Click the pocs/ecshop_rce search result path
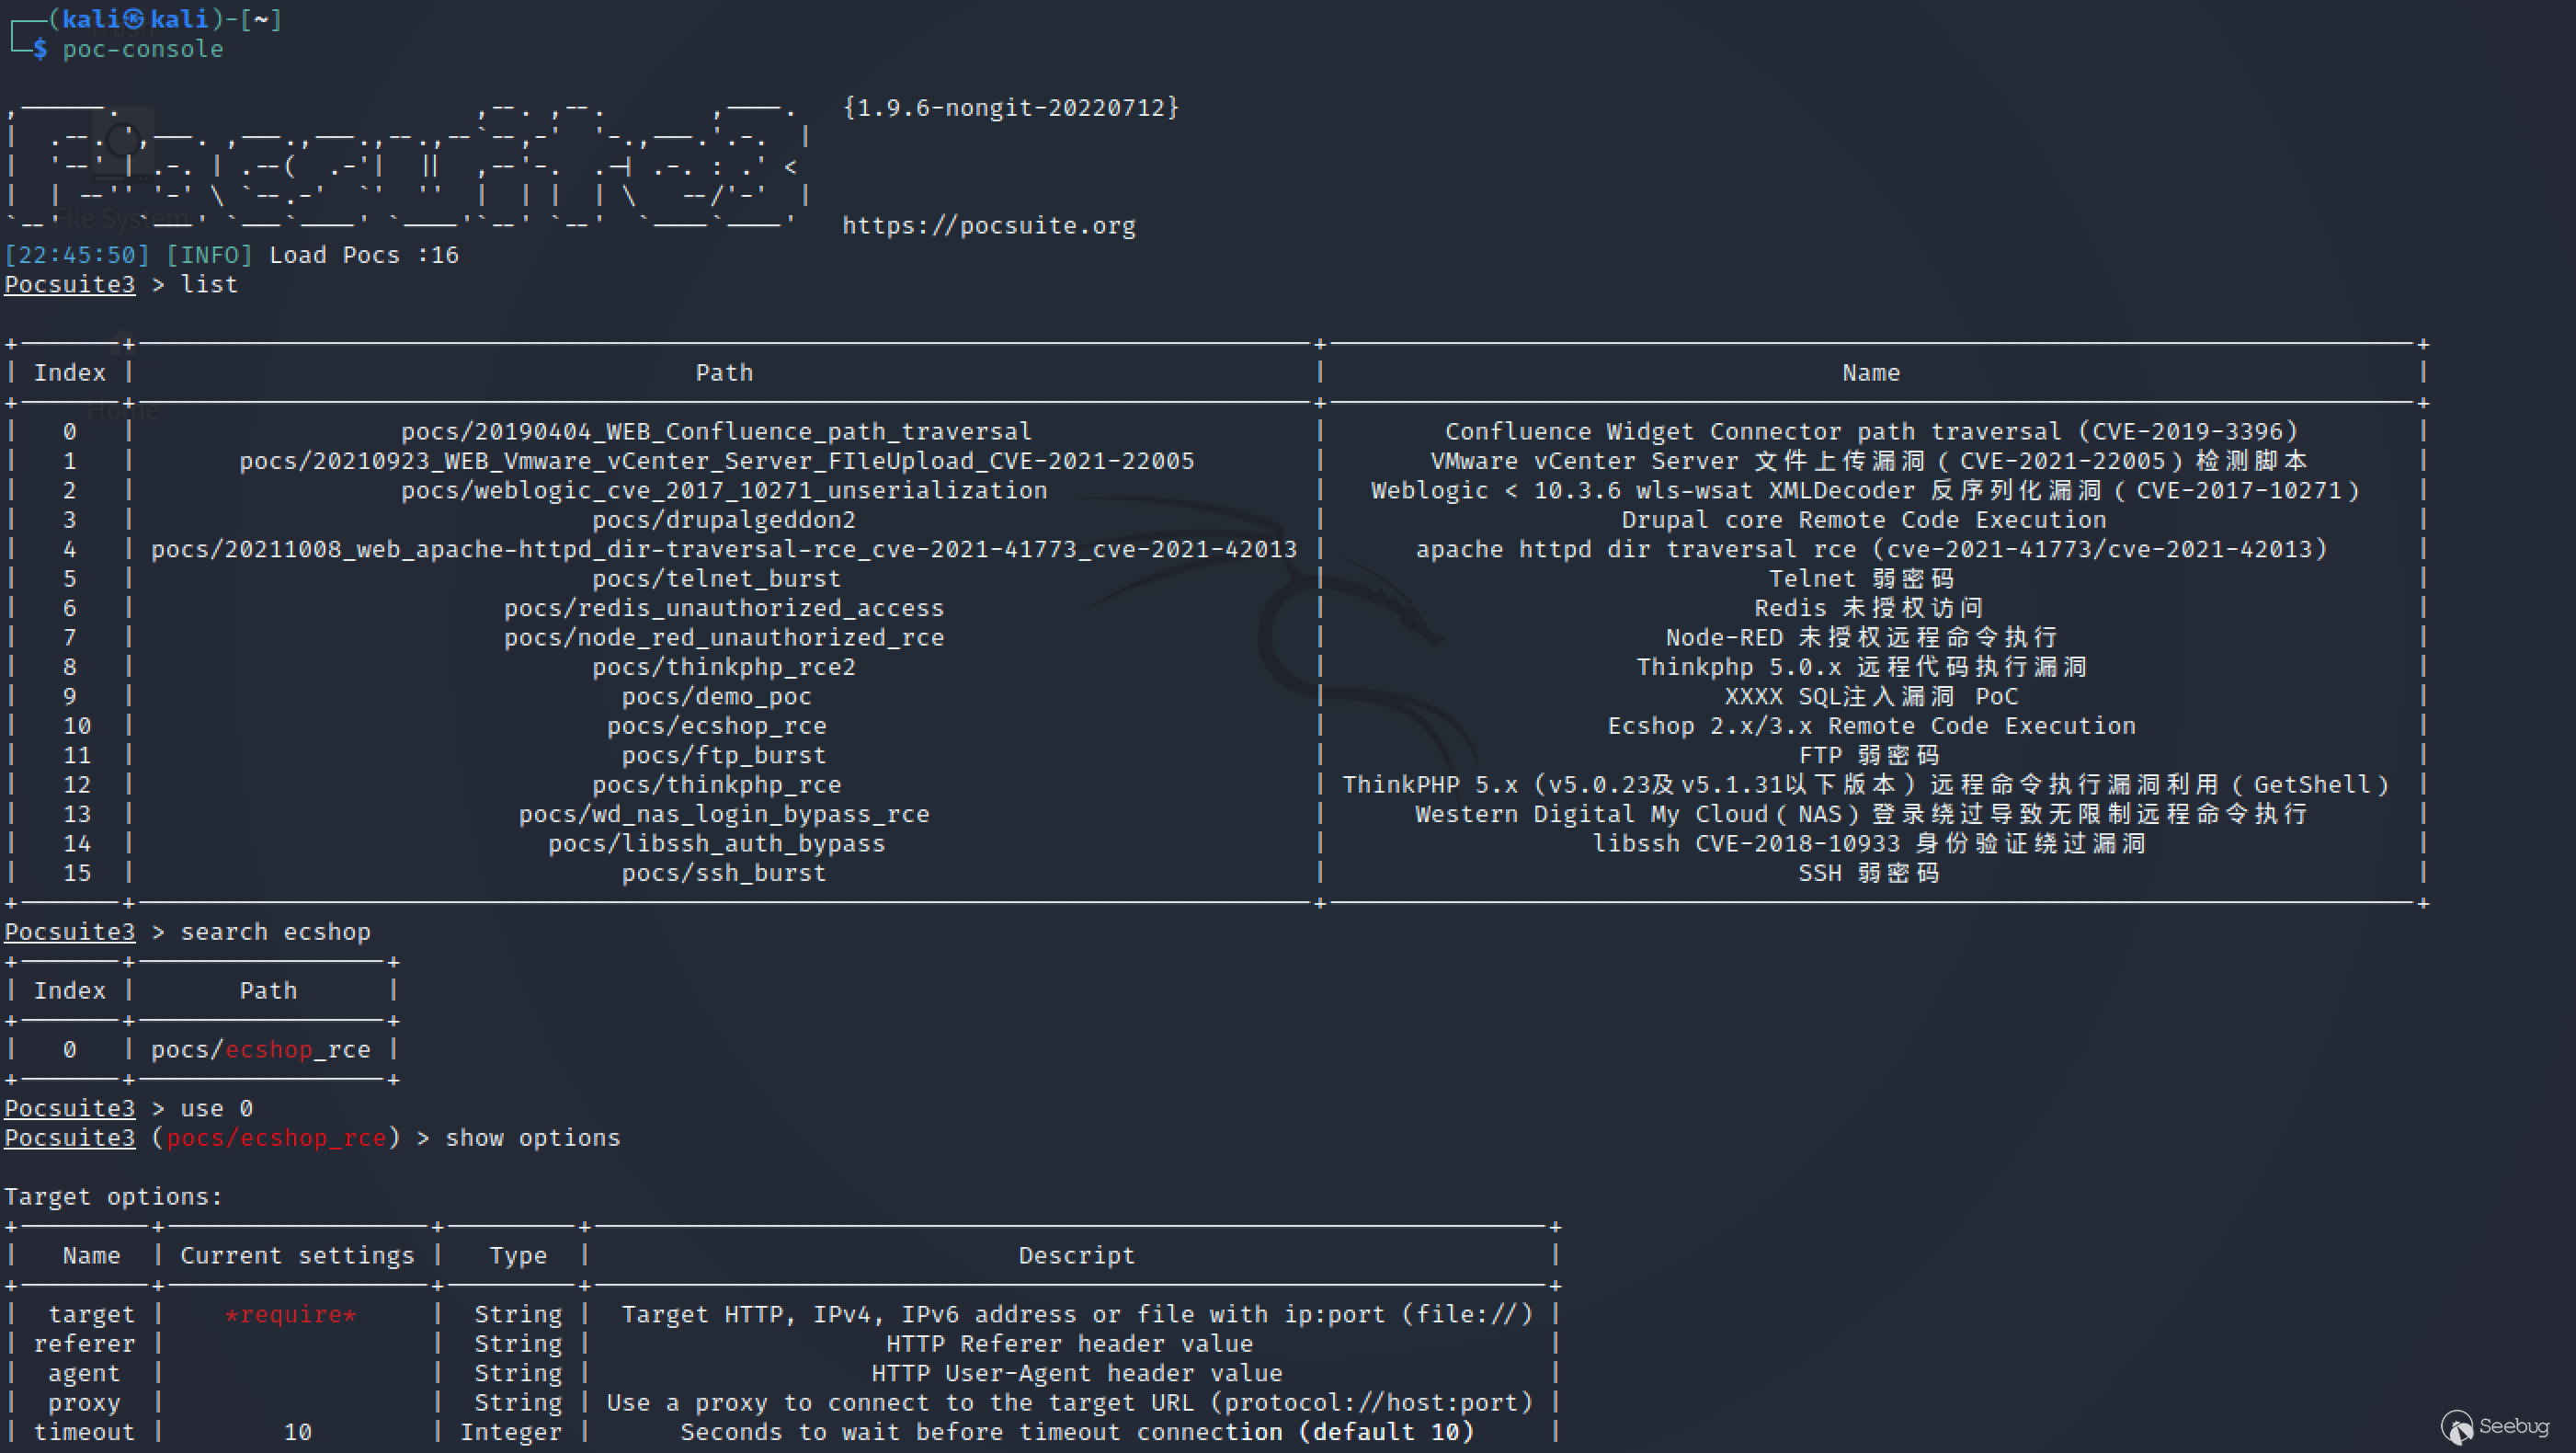The image size is (2576, 1453). pos(261,1050)
